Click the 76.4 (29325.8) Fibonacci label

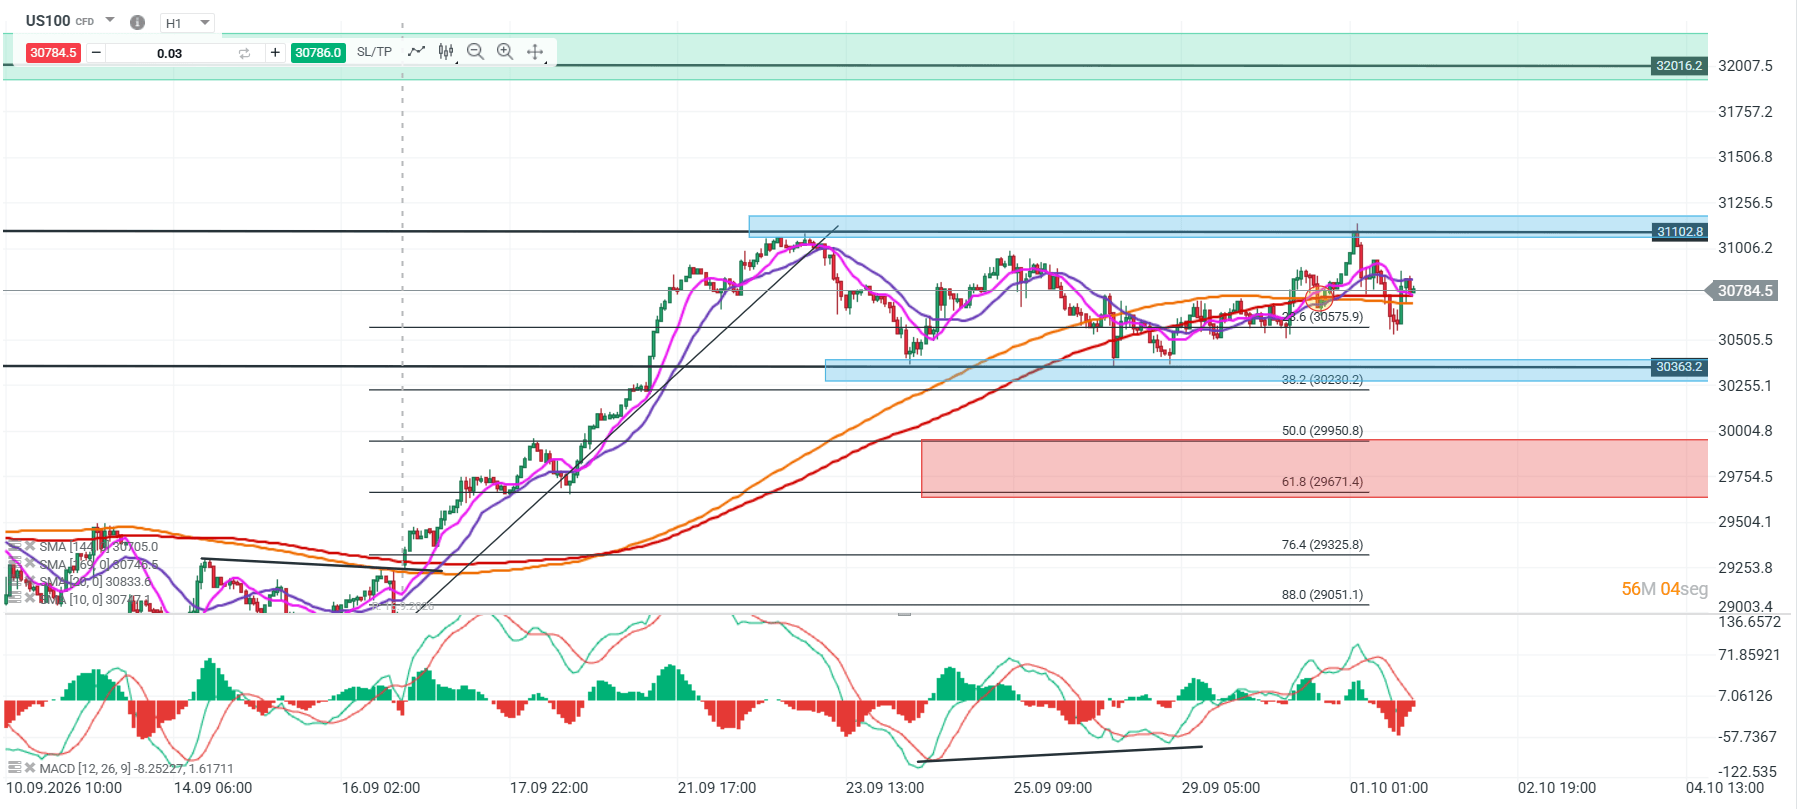[x=1322, y=545]
